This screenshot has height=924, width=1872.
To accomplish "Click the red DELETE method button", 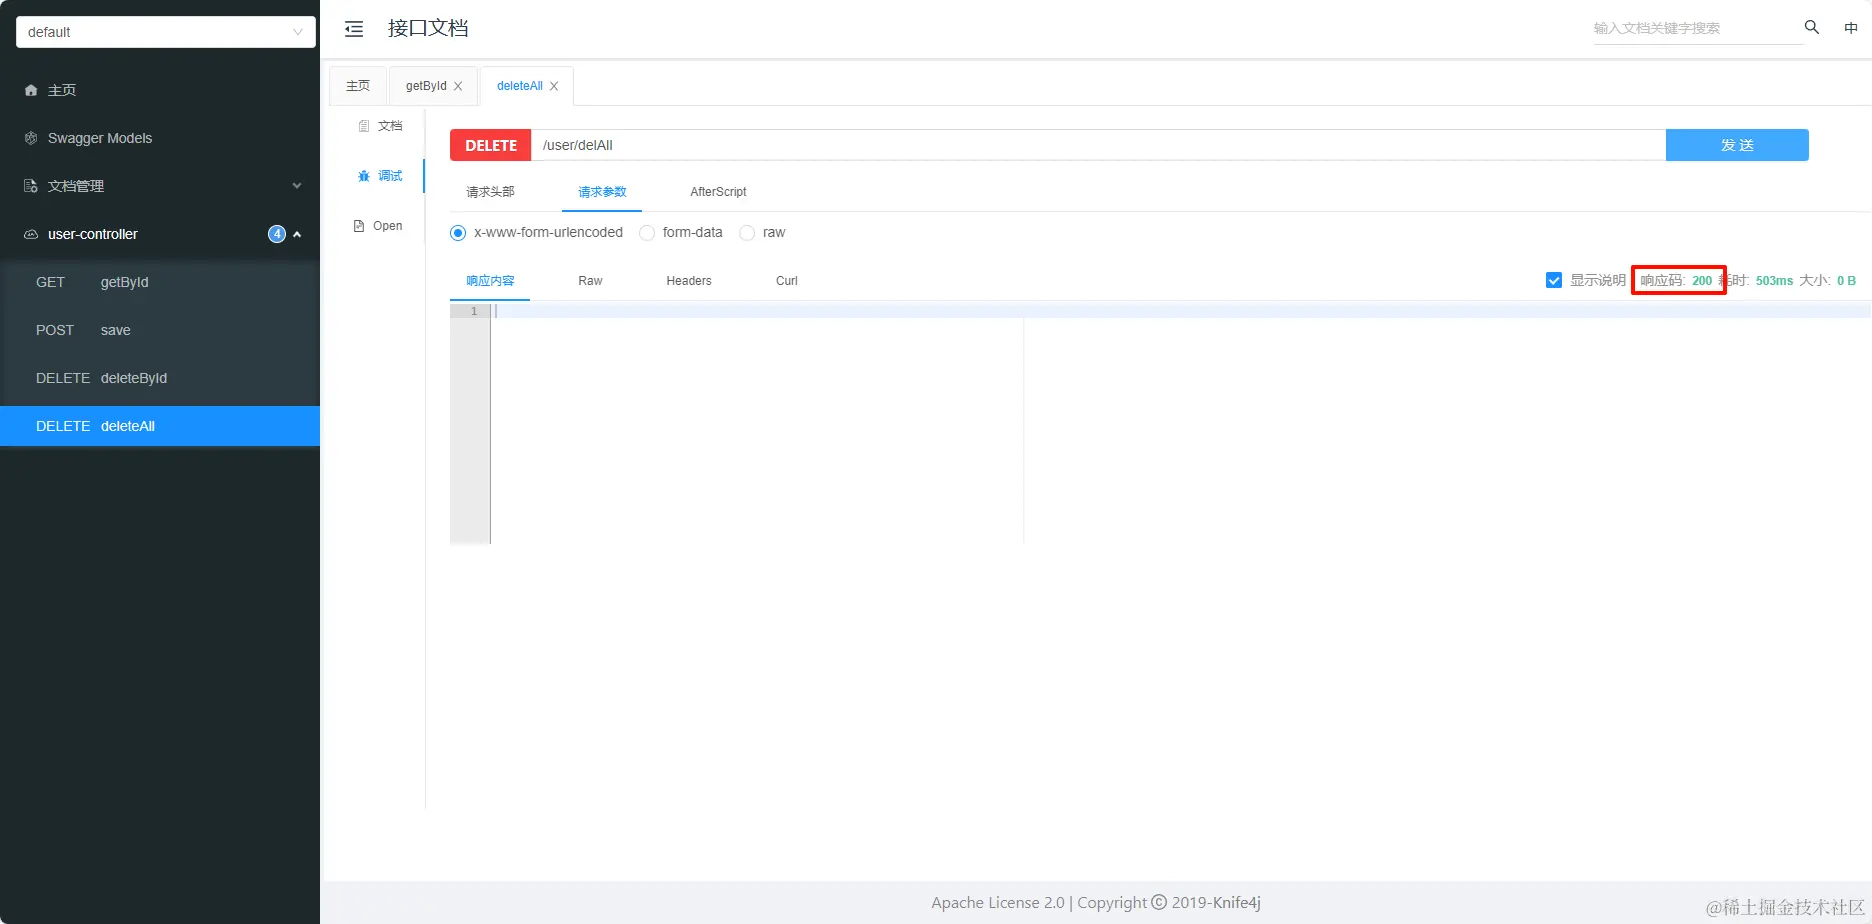I will coord(491,145).
